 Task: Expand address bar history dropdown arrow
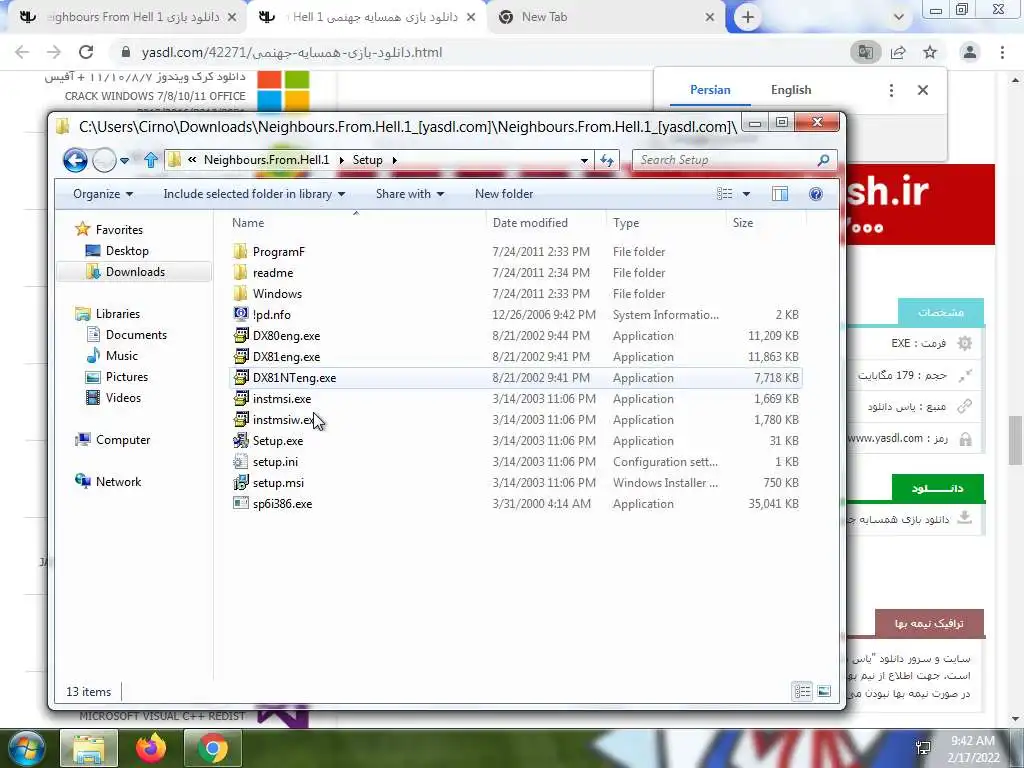pos(584,161)
